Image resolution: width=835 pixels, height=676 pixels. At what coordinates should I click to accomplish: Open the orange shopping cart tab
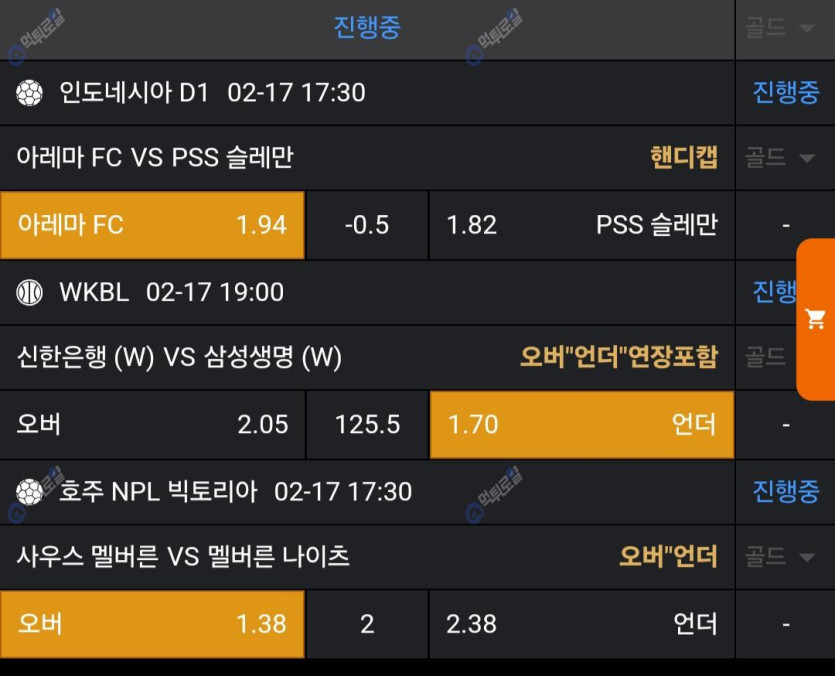(x=815, y=320)
